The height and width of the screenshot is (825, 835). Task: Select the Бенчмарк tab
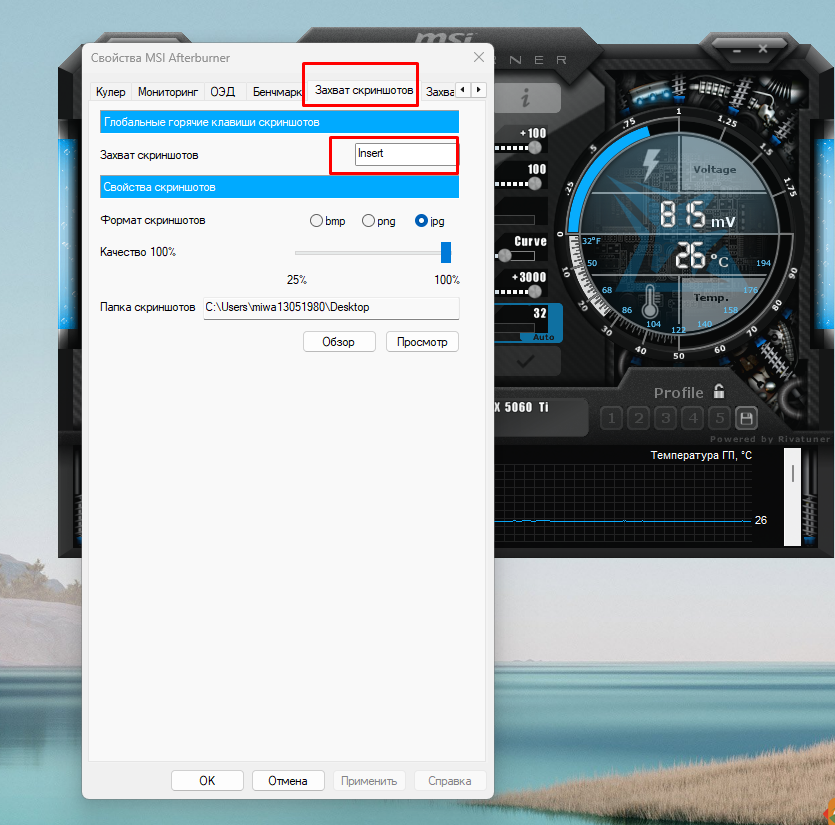pos(276,92)
